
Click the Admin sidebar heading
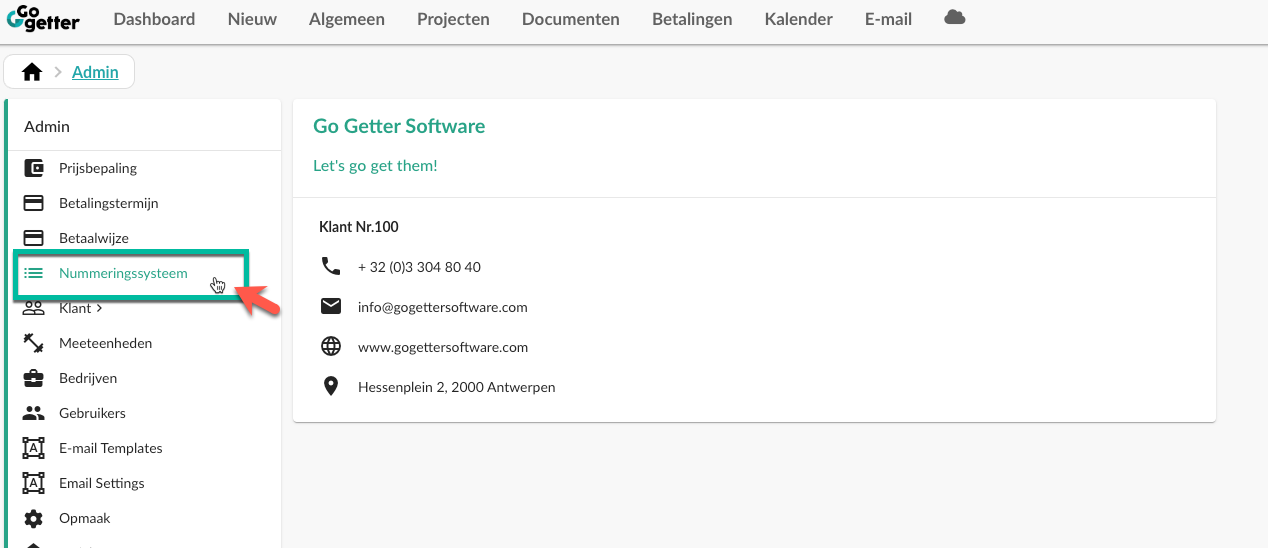tap(47, 126)
